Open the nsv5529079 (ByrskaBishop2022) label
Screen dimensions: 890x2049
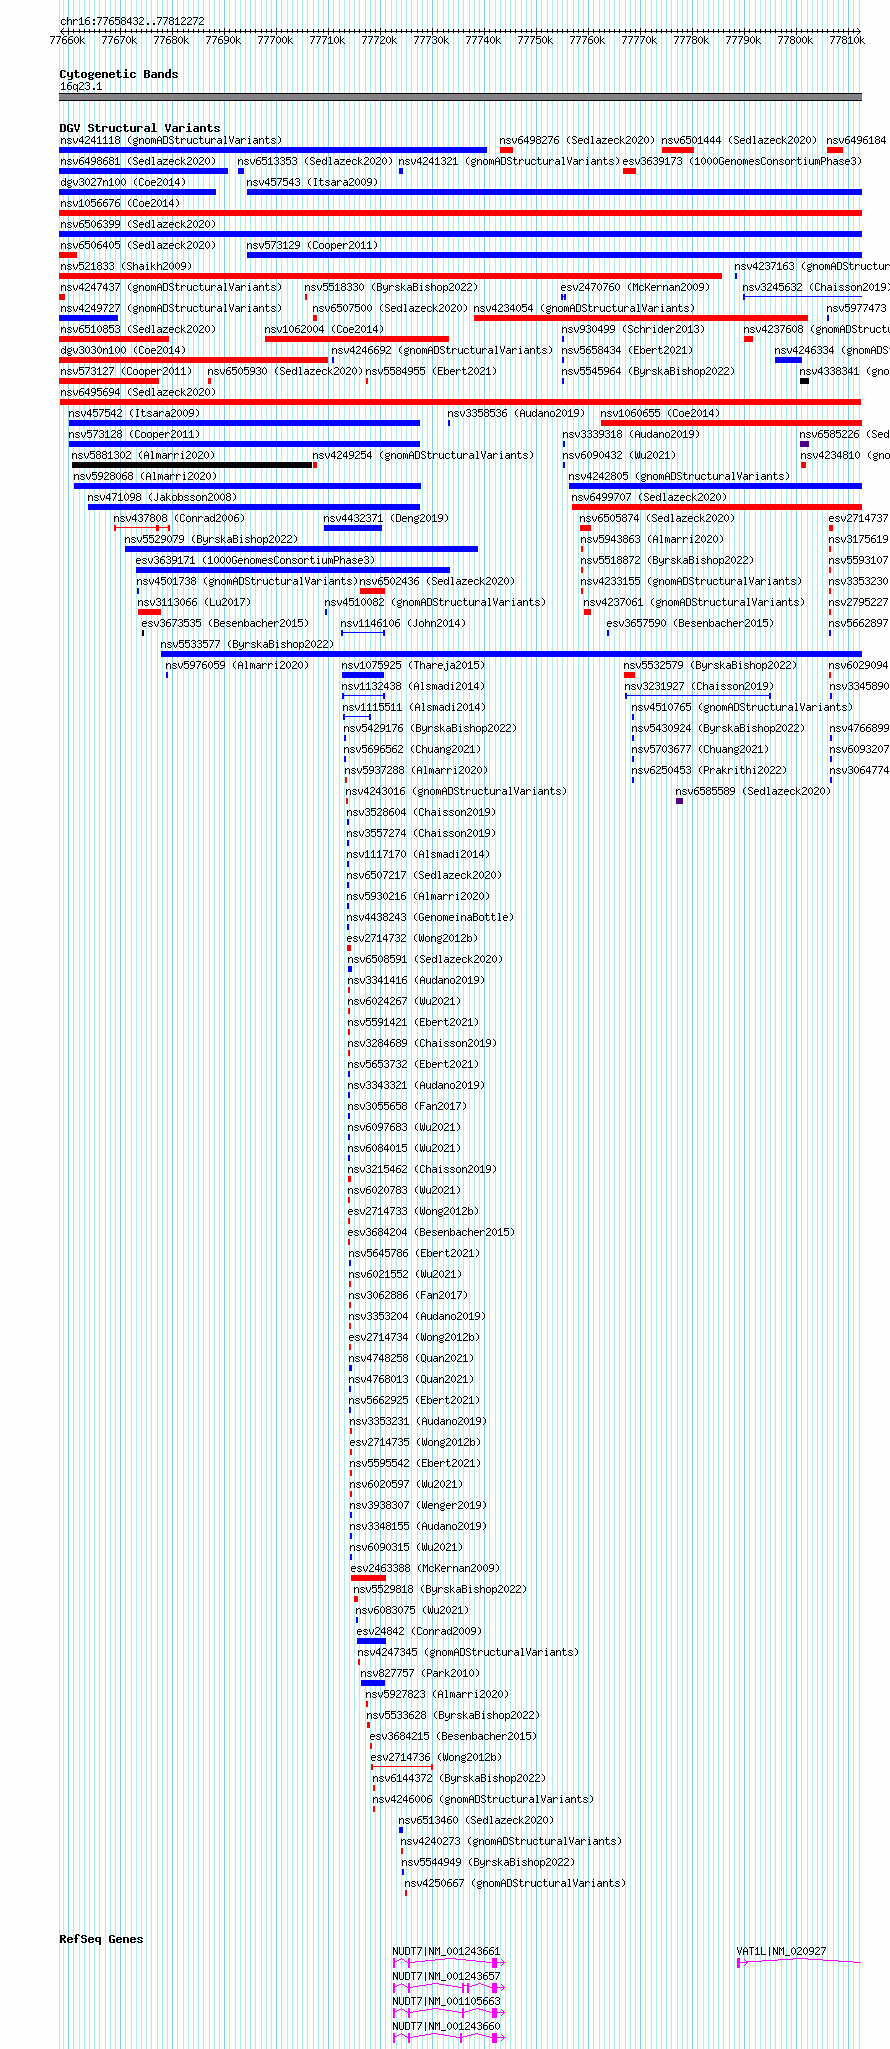point(212,539)
